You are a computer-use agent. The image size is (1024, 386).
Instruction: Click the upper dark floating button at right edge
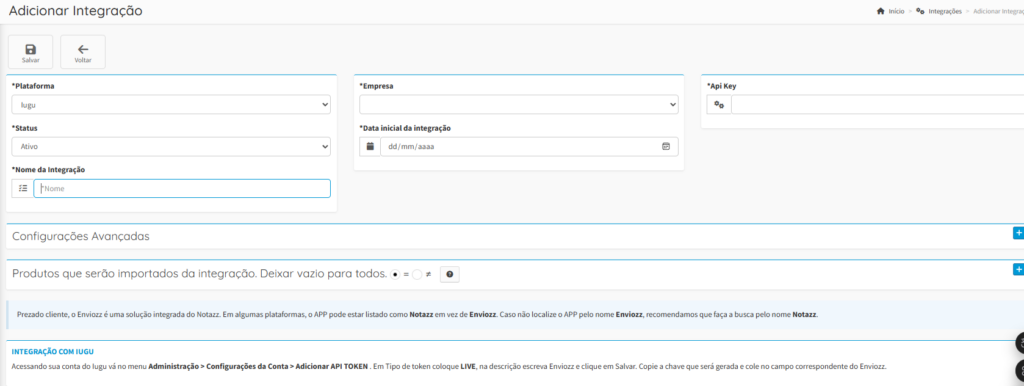1020,344
